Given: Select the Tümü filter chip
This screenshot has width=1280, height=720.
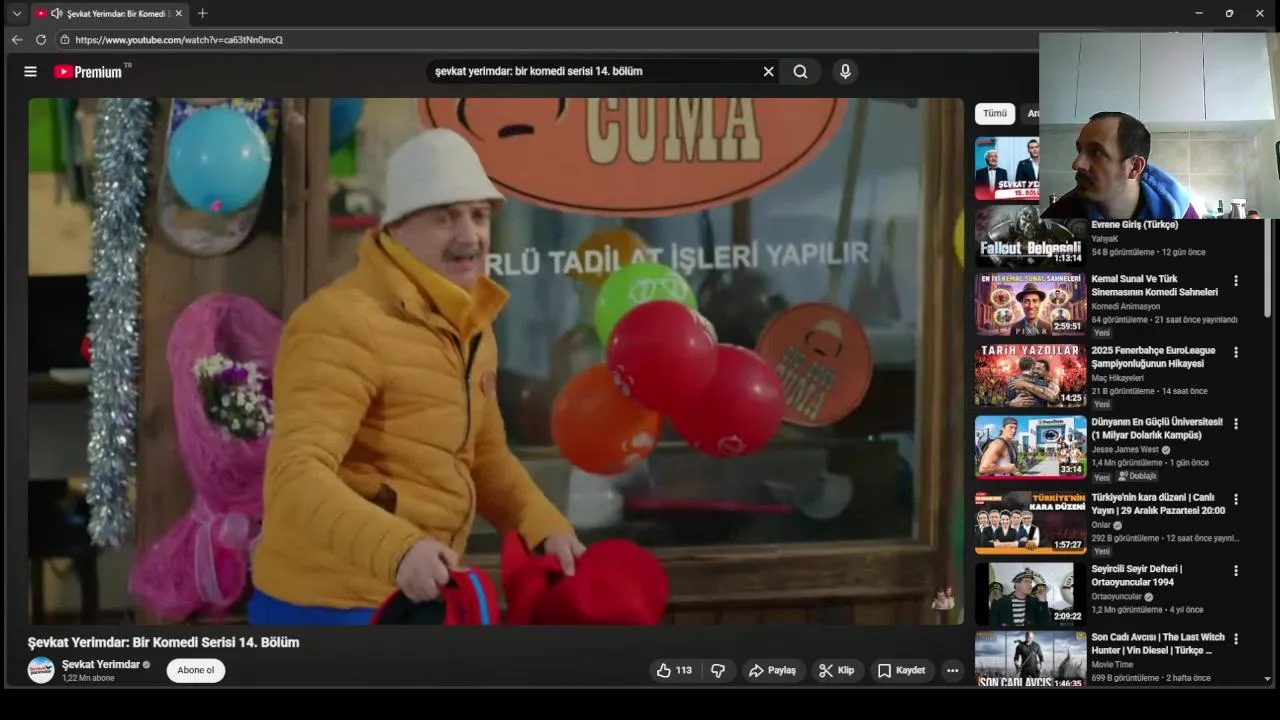Looking at the screenshot, I should 995,113.
